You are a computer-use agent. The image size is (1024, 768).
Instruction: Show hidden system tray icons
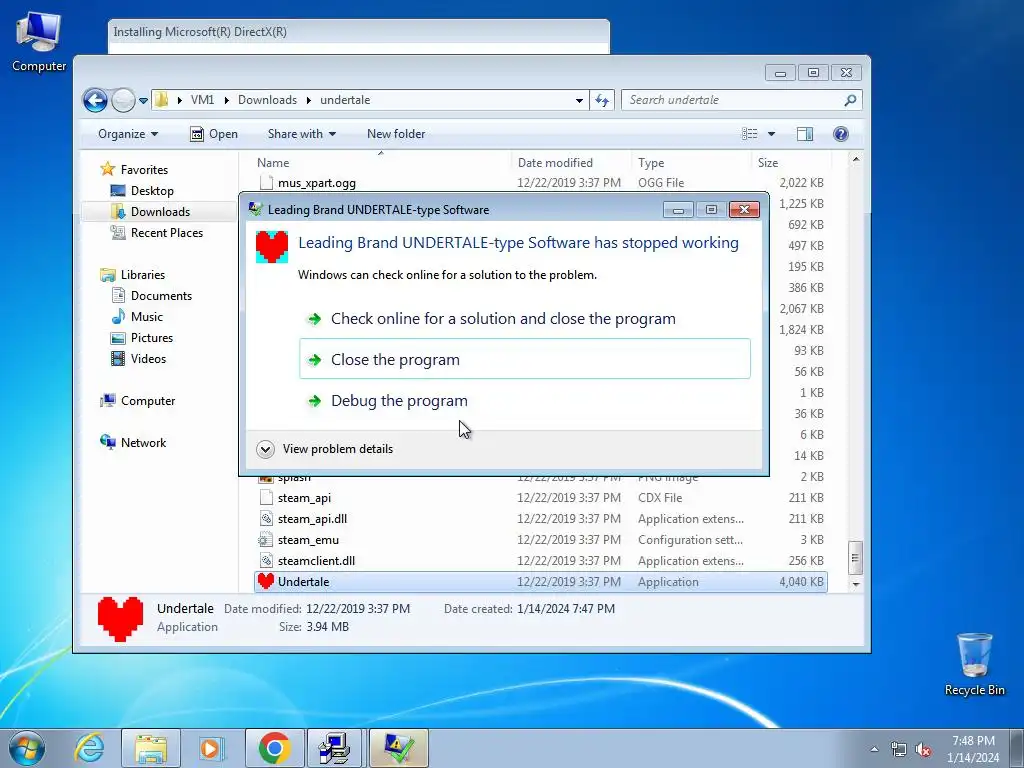pyautogui.click(x=874, y=749)
